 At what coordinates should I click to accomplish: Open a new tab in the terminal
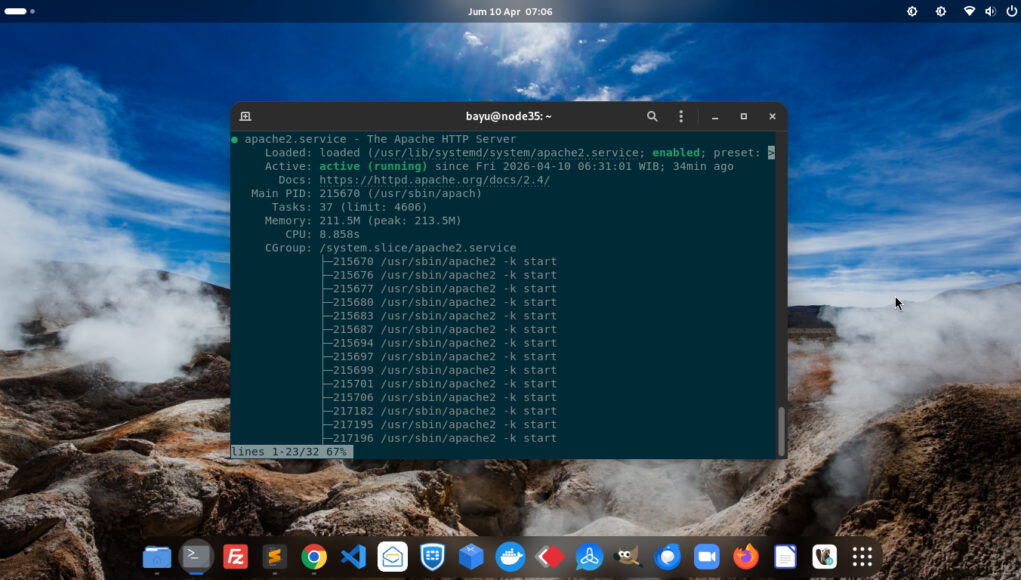(245, 117)
